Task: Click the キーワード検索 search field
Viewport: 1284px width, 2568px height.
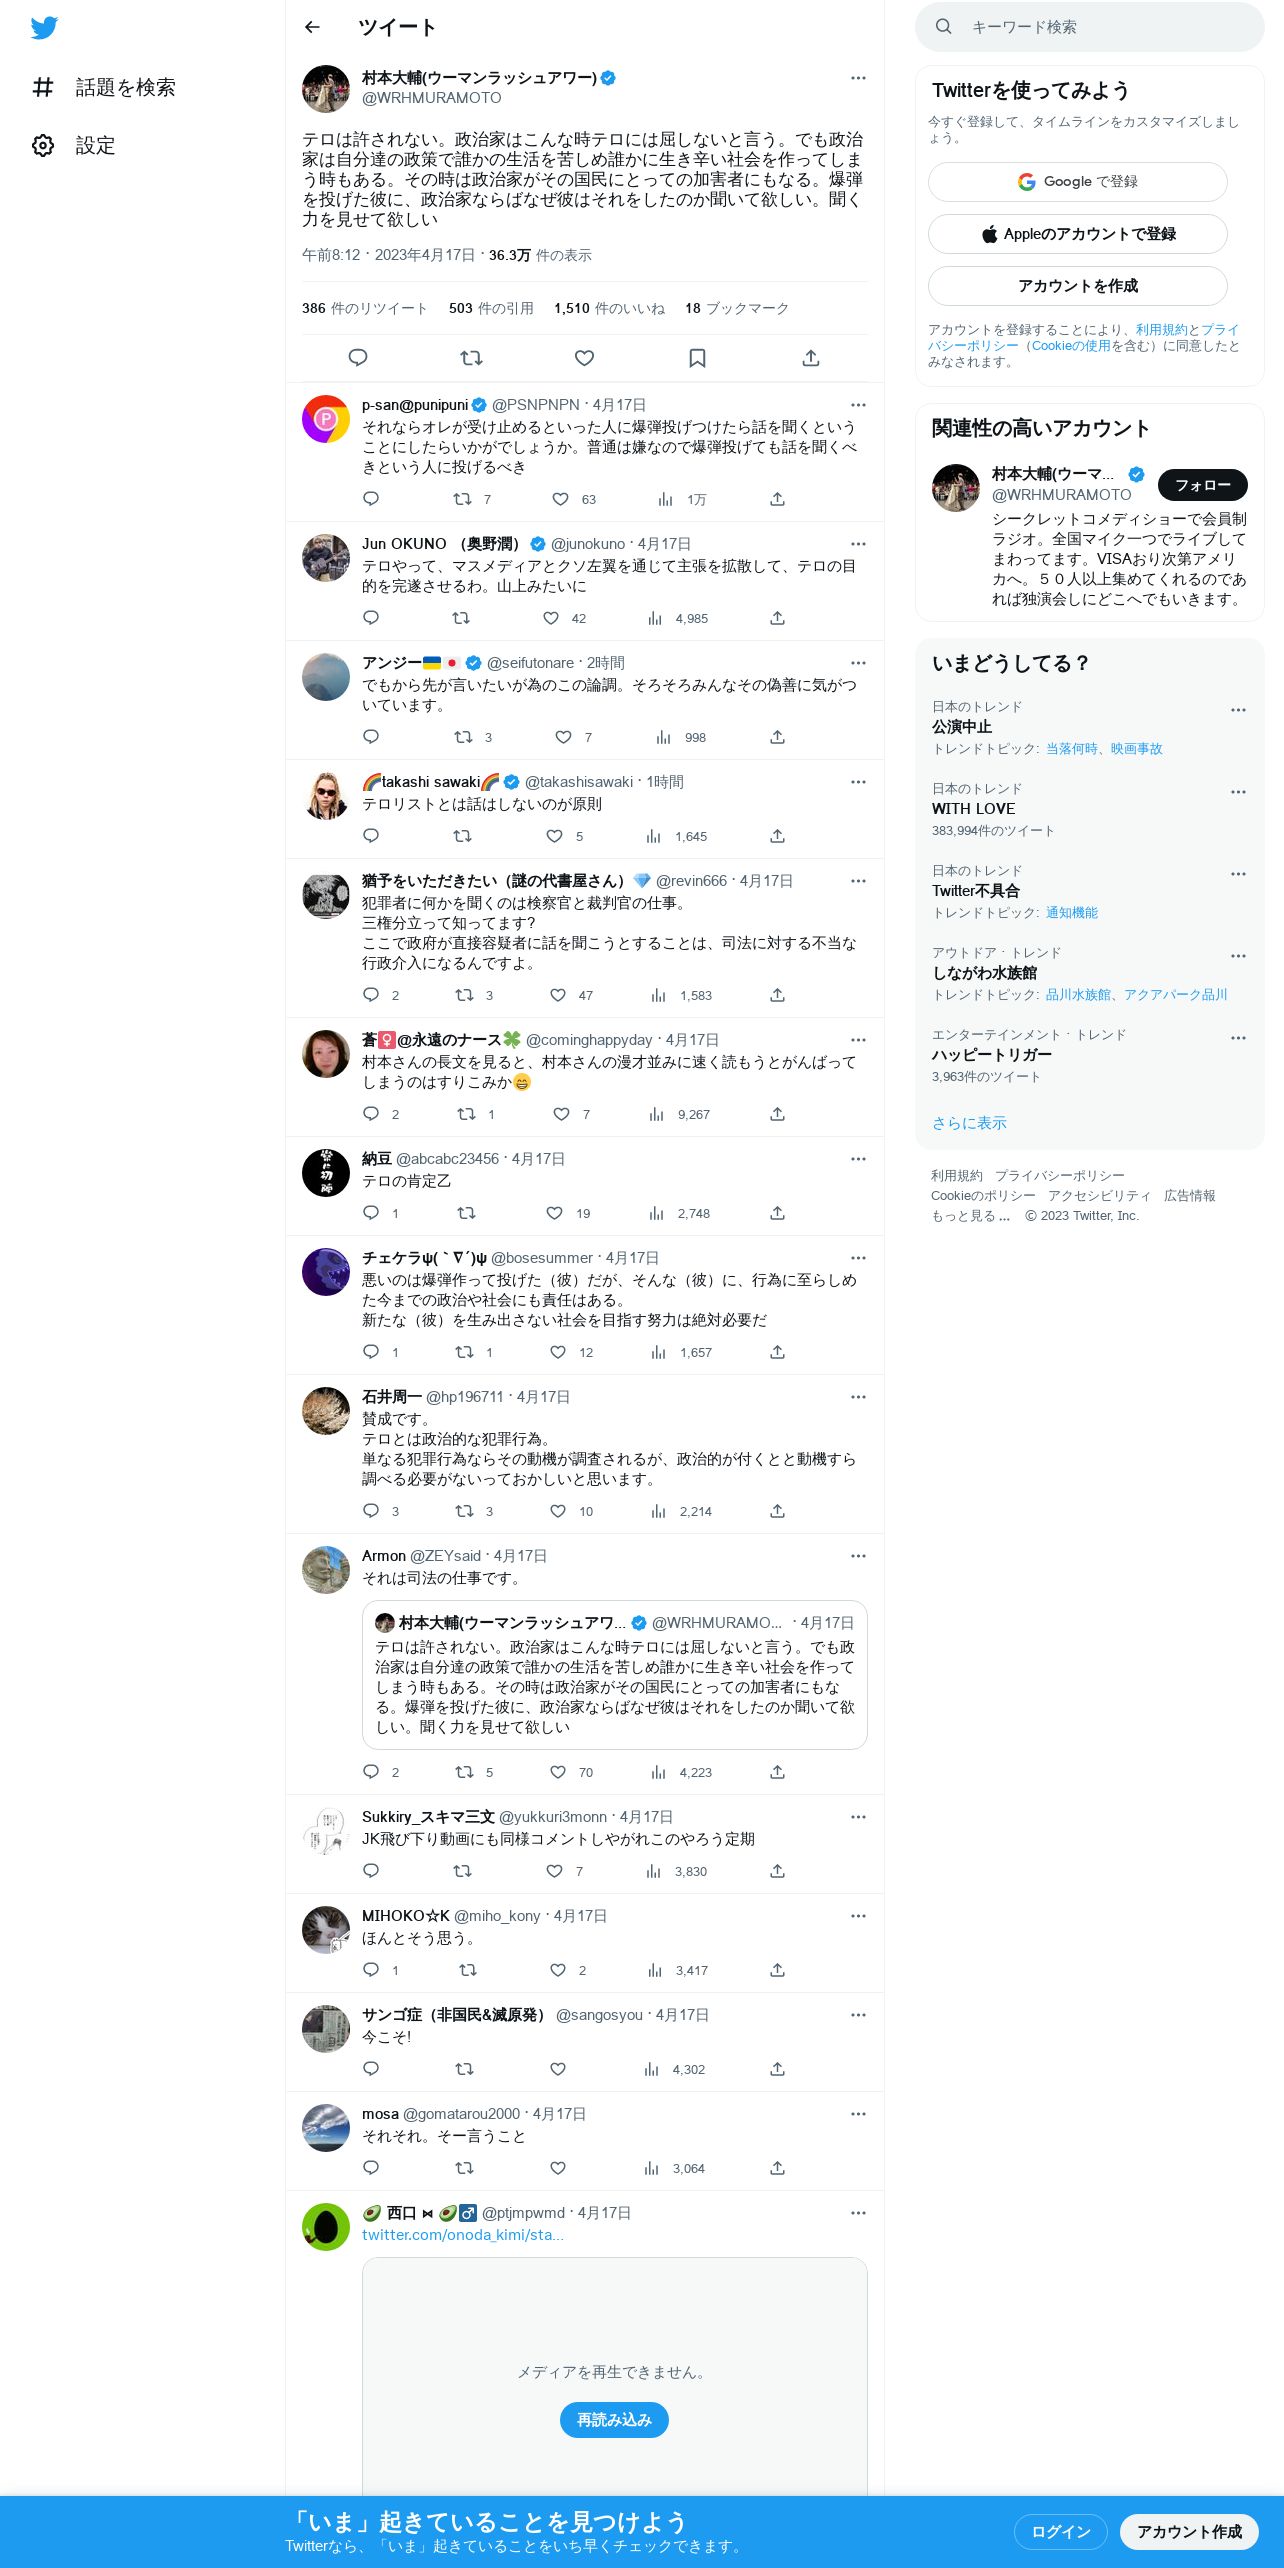Action: [x=1090, y=27]
